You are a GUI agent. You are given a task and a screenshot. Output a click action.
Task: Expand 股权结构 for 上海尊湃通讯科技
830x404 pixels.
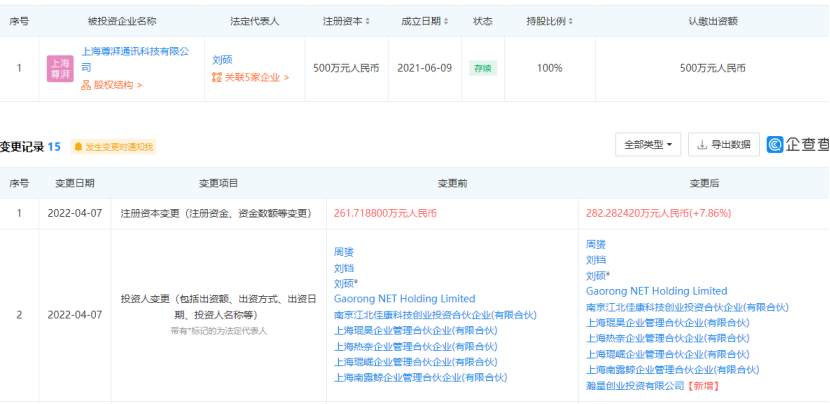pyautogui.click(x=112, y=86)
